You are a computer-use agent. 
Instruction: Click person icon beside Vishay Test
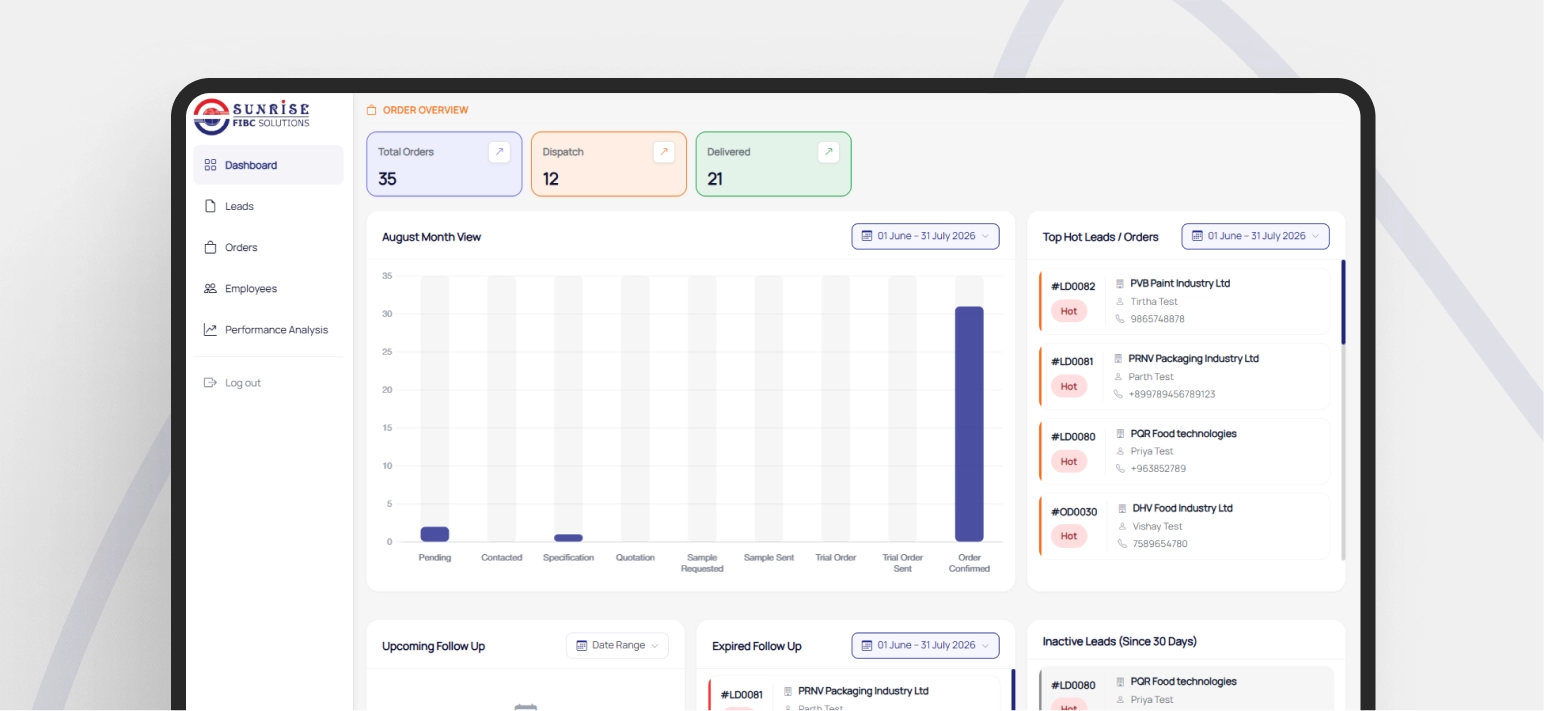coord(1122,526)
